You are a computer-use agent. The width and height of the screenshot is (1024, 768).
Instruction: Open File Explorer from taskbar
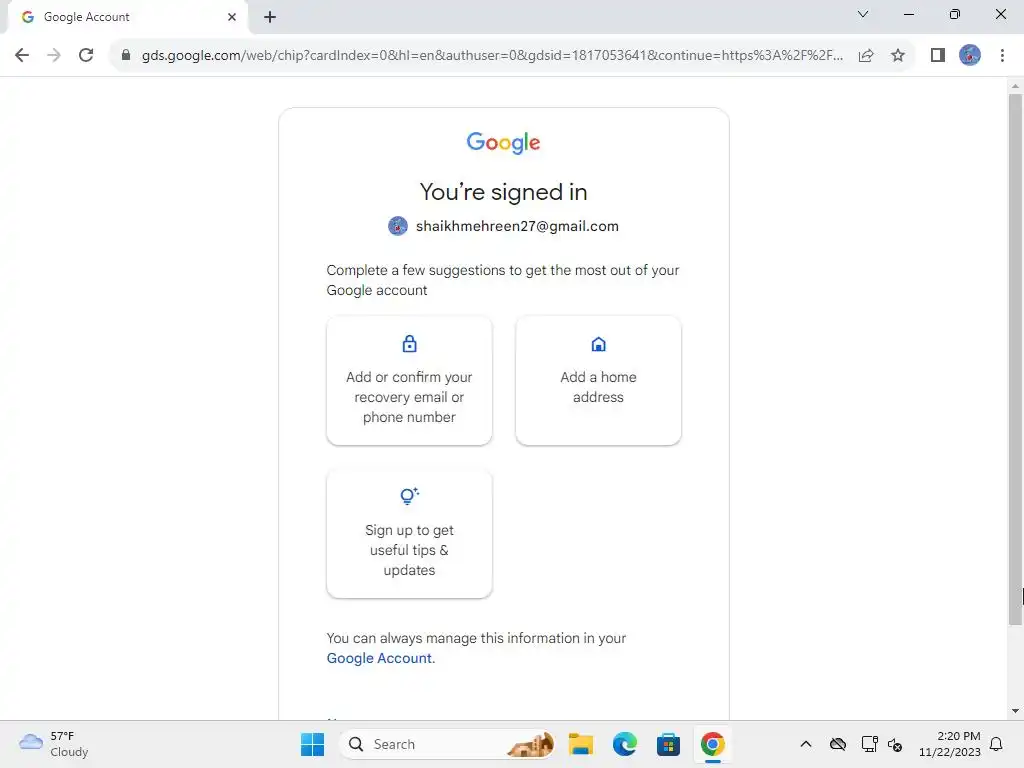click(581, 744)
